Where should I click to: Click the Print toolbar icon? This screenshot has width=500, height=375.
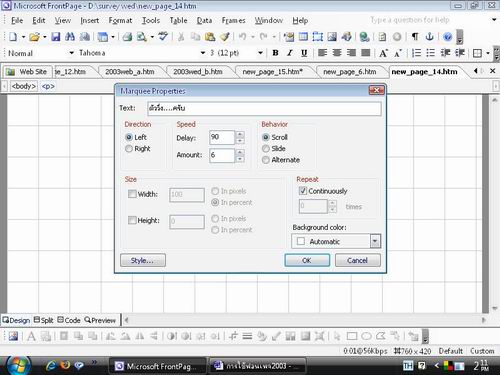coord(127,37)
